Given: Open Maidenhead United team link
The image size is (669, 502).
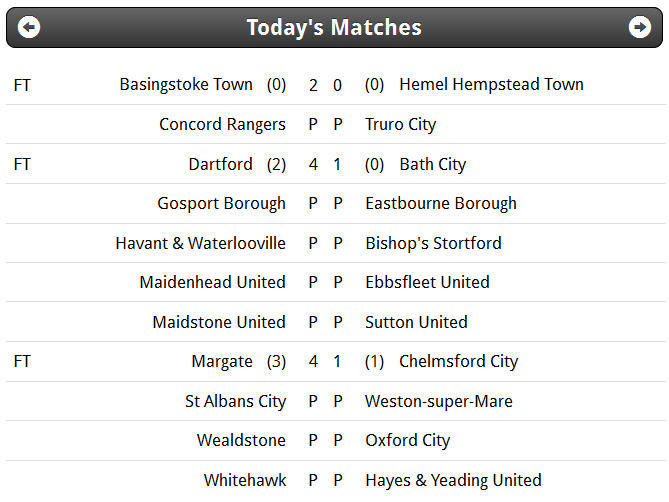Looking at the screenshot, I should 212,282.
